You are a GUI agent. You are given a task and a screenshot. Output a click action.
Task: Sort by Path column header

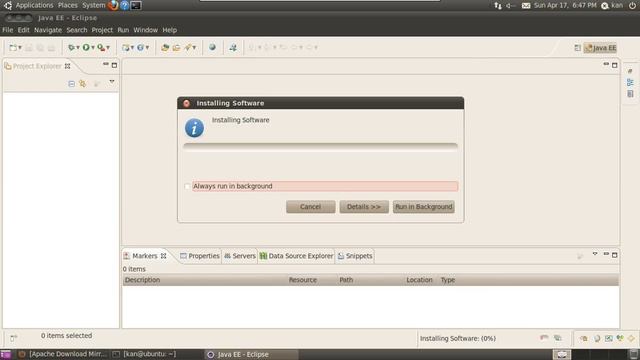pos(370,280)
